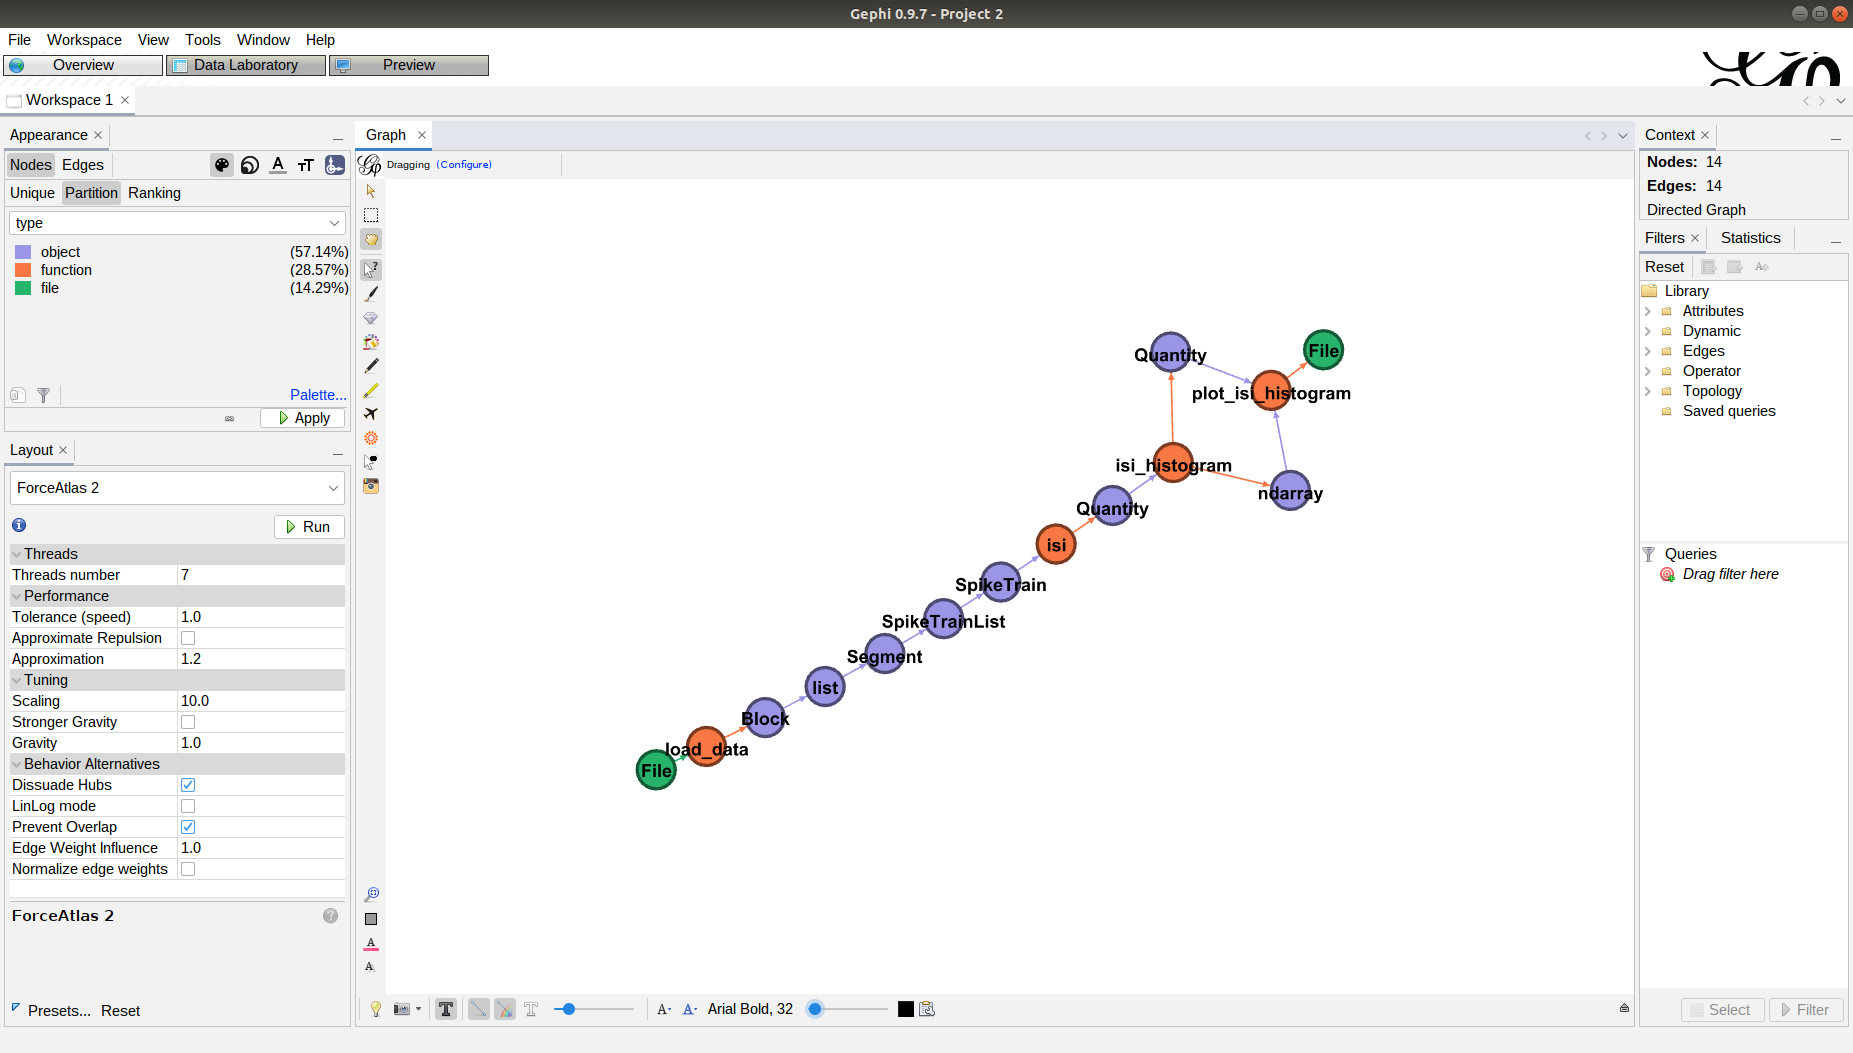Switch to Data Laboratory tab
Image resolution: width=1853 pixels, height=1053 pixels.
(x=246, y=65)
